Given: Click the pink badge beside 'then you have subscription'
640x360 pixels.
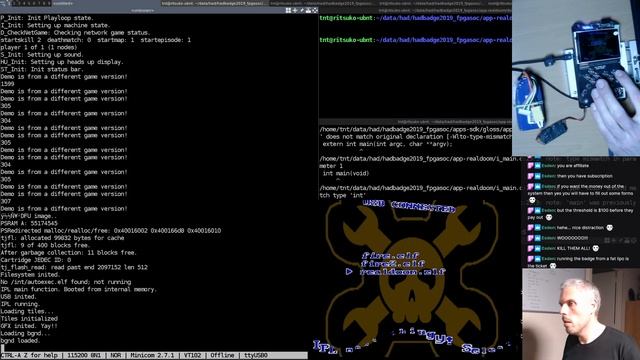Looking at the screenshot, I should 531,176.
